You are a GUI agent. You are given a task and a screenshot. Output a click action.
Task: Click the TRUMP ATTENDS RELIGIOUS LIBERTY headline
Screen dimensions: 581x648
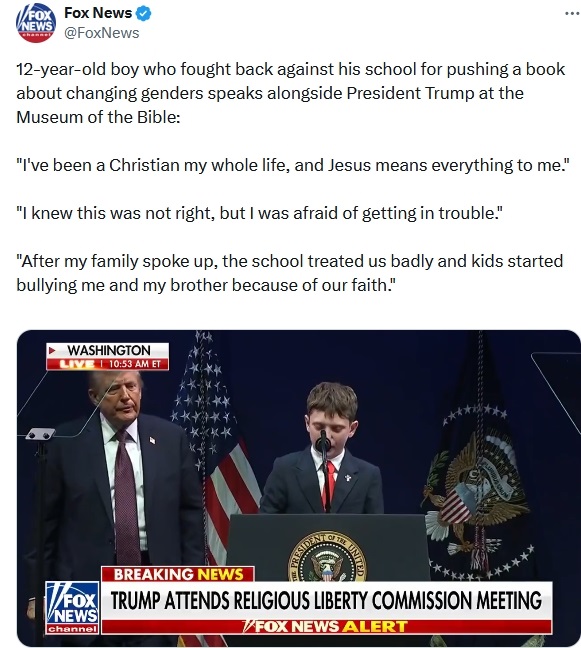click(326, 600)
